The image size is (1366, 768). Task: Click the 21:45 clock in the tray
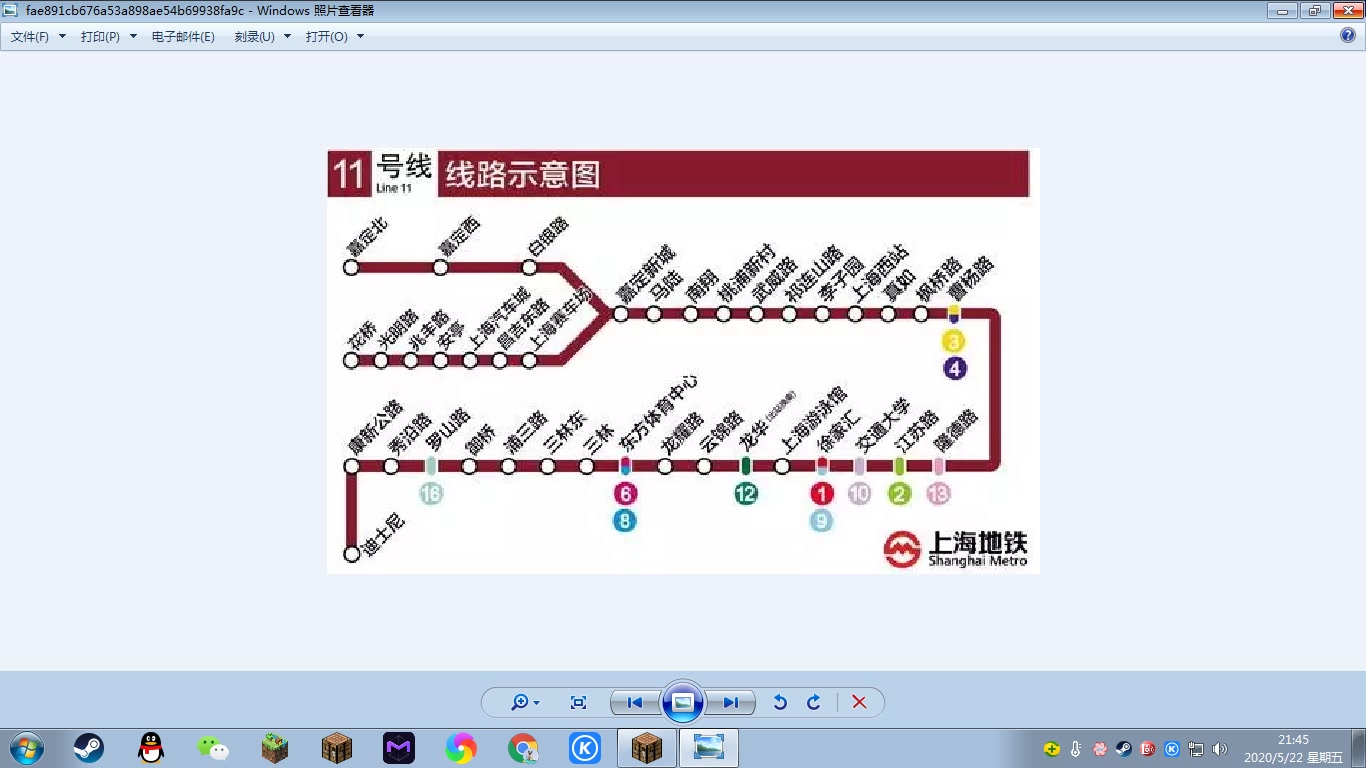pyautogui.click(x=1293, y=740)
